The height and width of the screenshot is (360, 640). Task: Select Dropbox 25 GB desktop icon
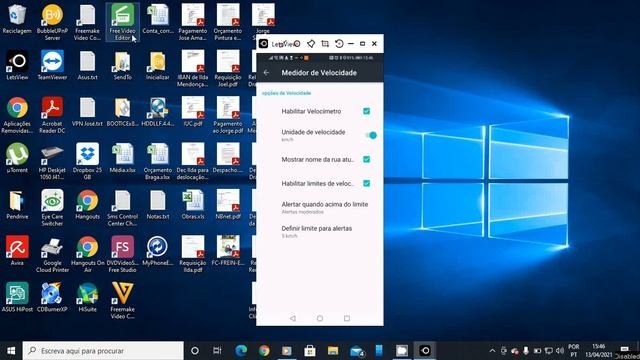tap(87, 161)
